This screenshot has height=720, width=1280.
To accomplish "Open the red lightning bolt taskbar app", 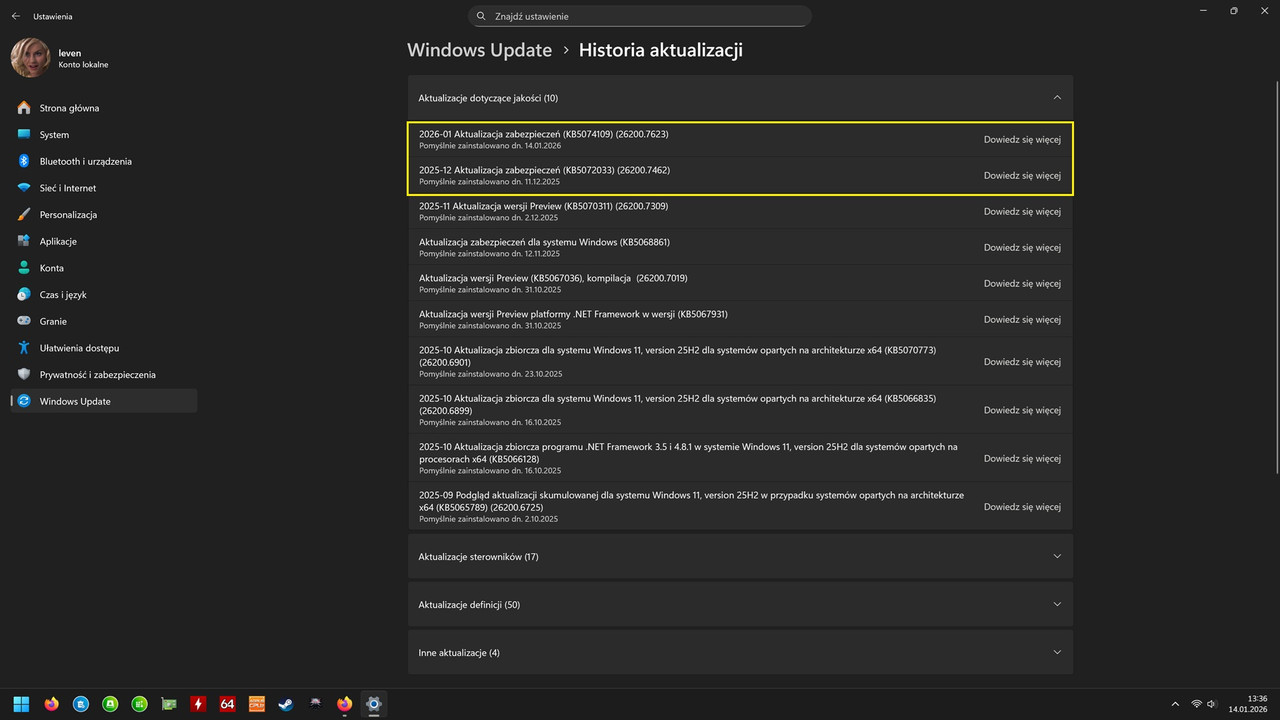I will 198,704.
